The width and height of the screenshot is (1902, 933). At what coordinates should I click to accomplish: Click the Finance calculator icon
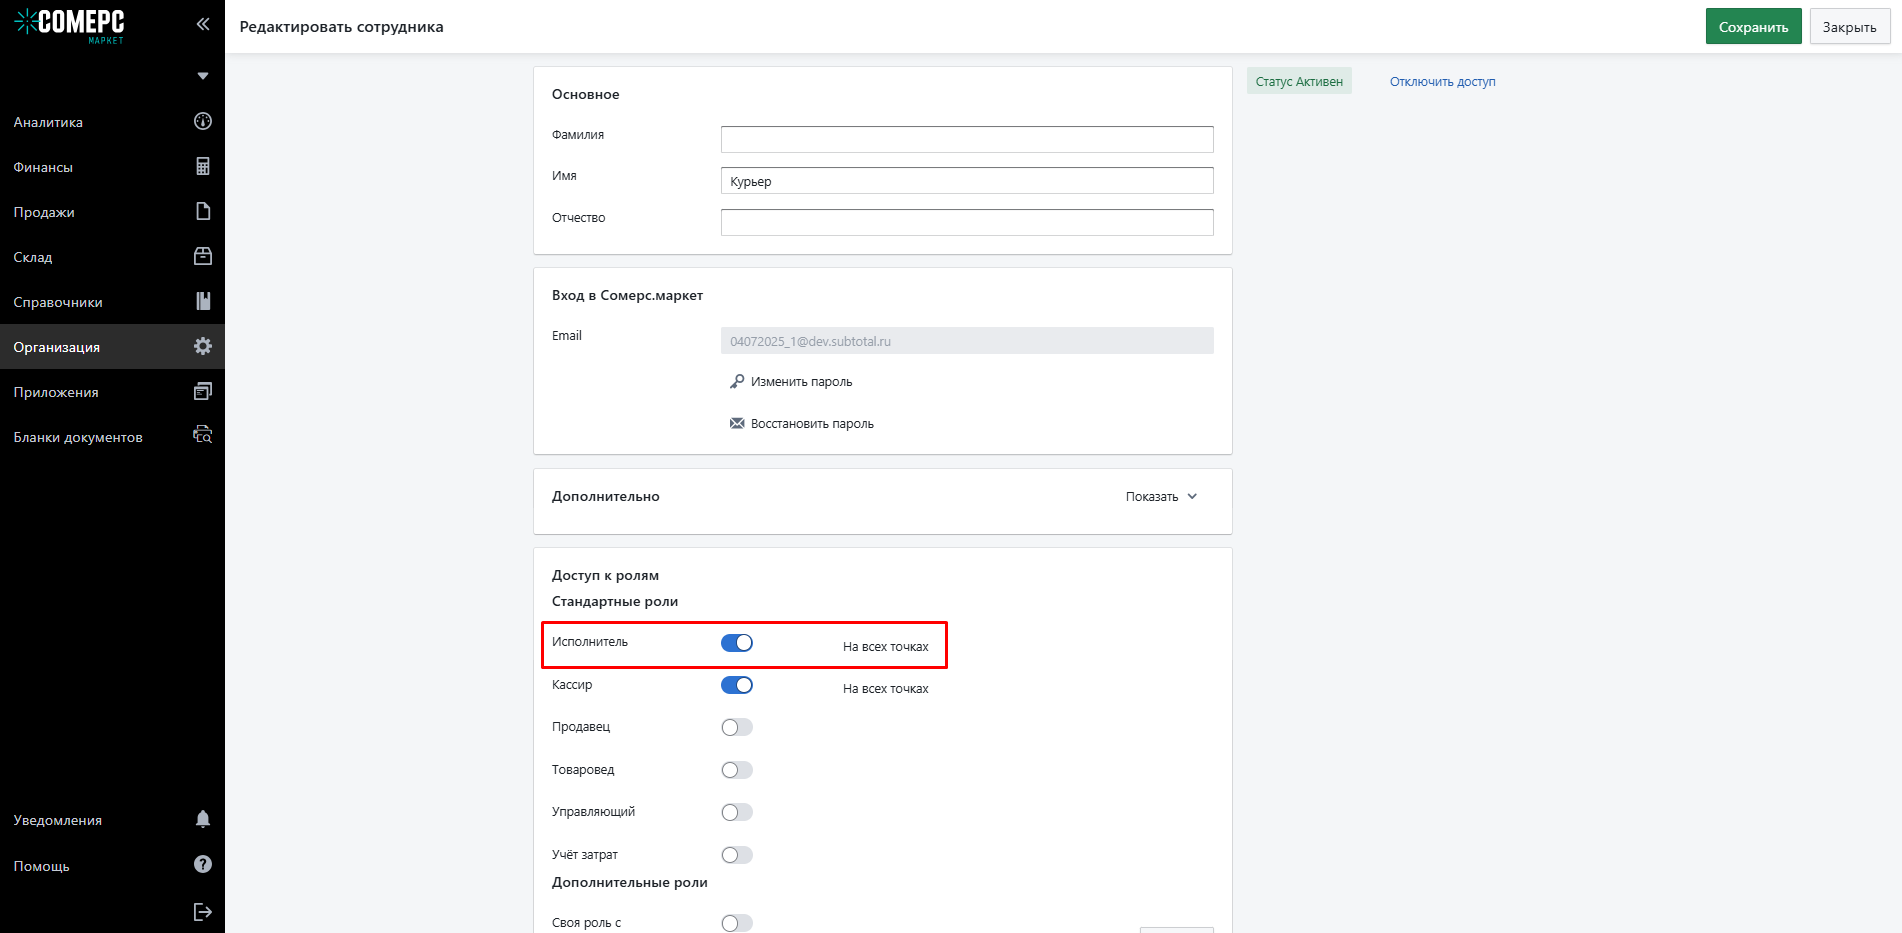click(203, 167)
